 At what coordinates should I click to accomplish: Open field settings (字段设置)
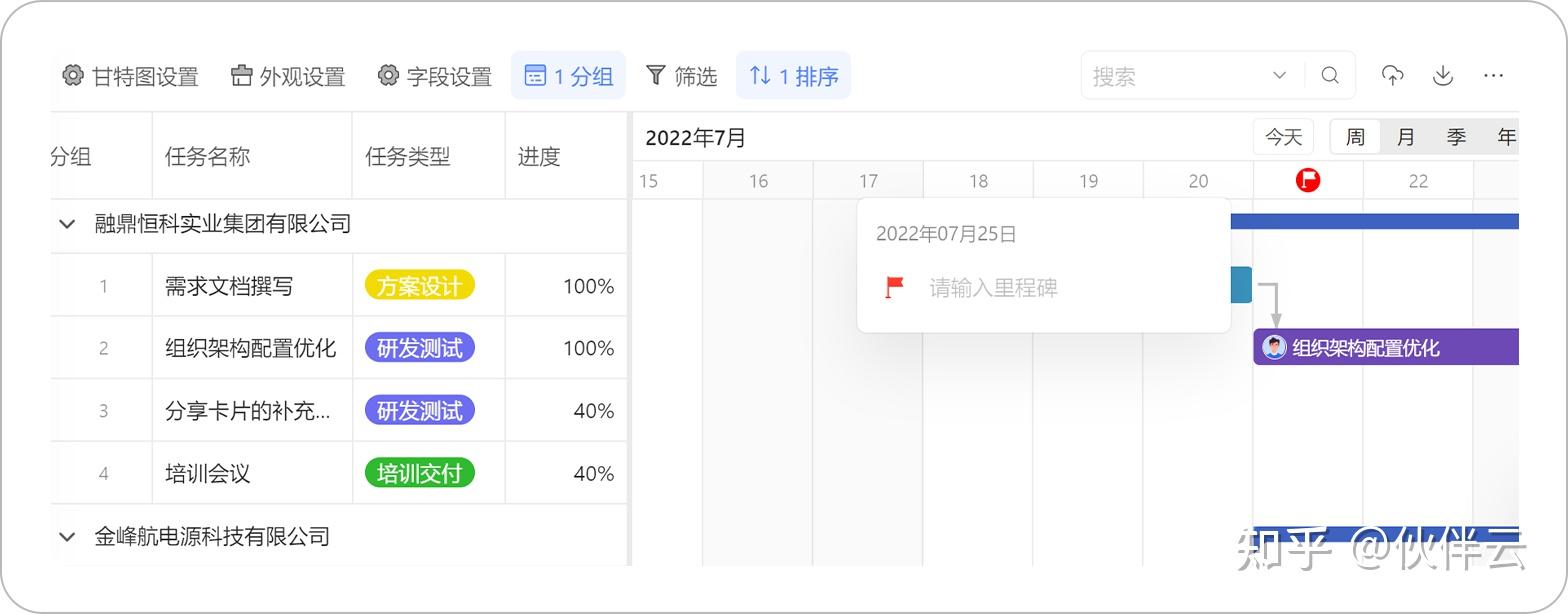(435, 76)
